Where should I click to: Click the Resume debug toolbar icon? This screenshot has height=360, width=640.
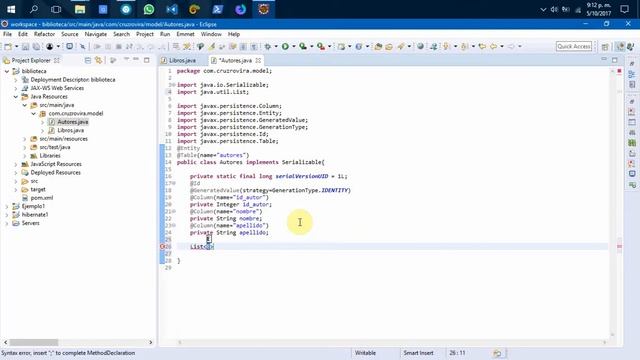pyautogui.click(x=97, y=47)
